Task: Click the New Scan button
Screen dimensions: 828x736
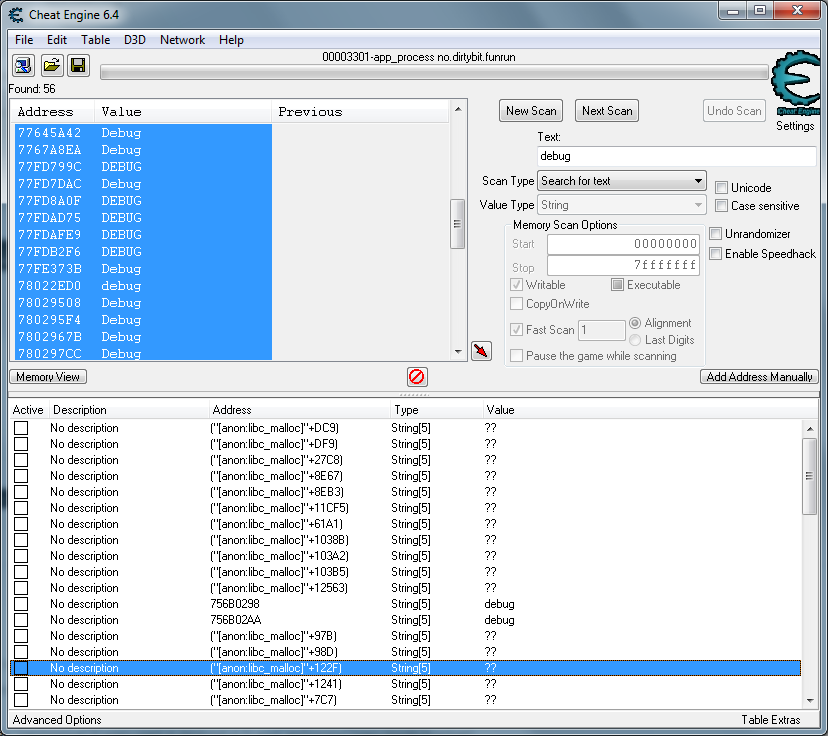Action: click(531, 111)
